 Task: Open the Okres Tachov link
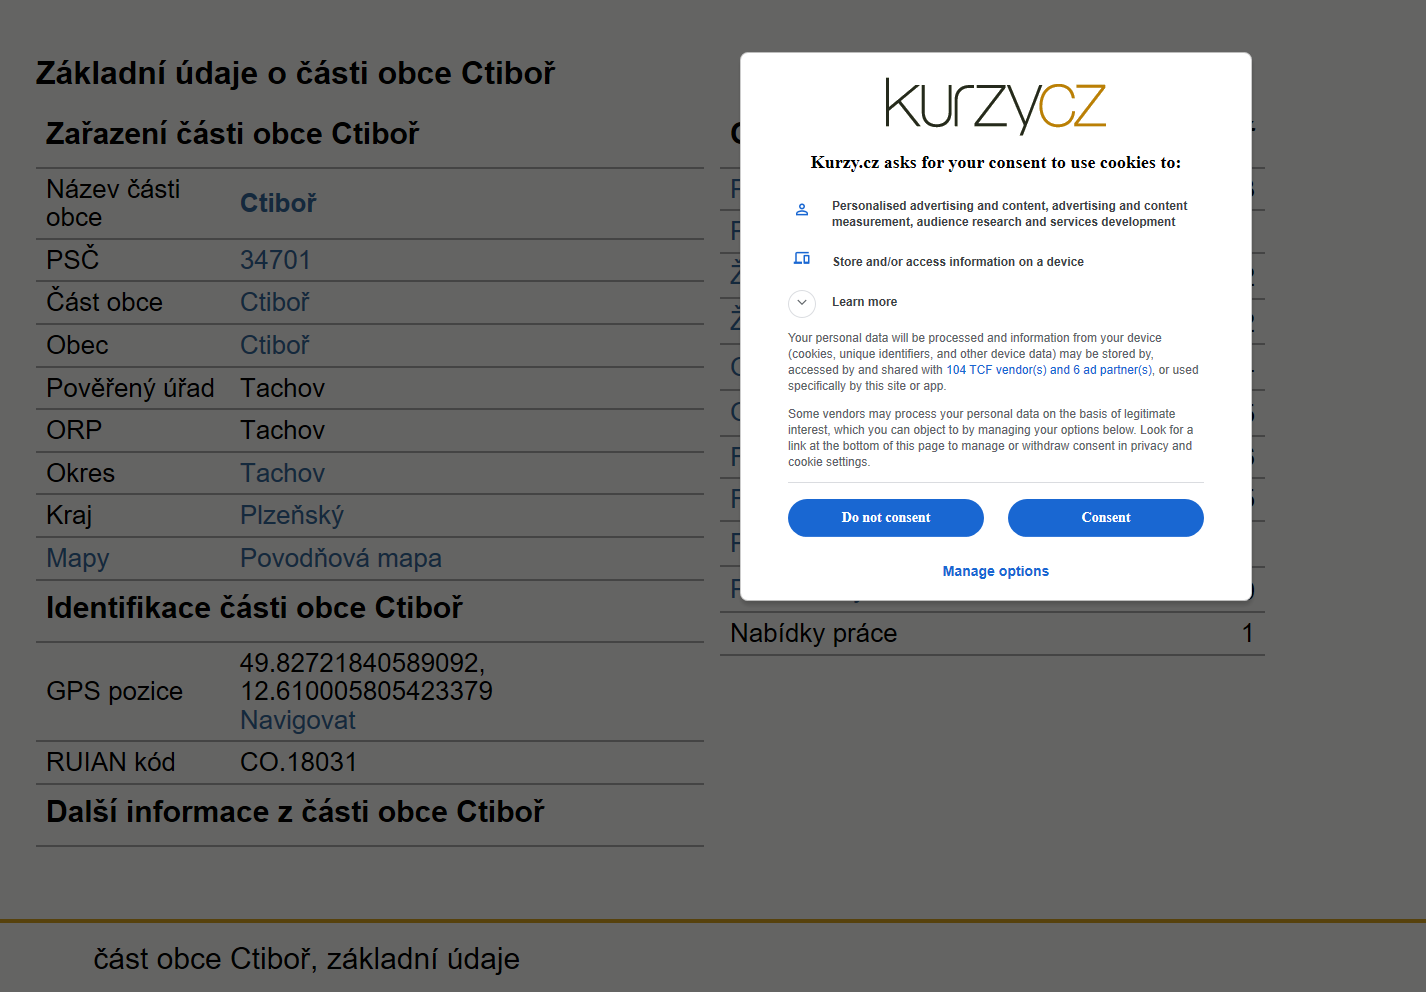tap(282, 473)
